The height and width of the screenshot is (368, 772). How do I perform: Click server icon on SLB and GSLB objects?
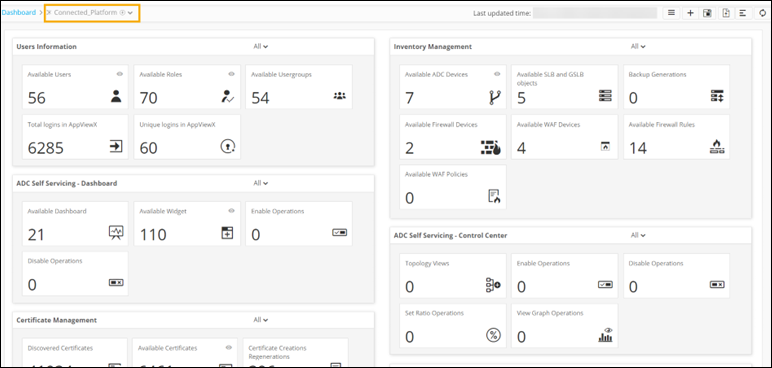(605, 96)
